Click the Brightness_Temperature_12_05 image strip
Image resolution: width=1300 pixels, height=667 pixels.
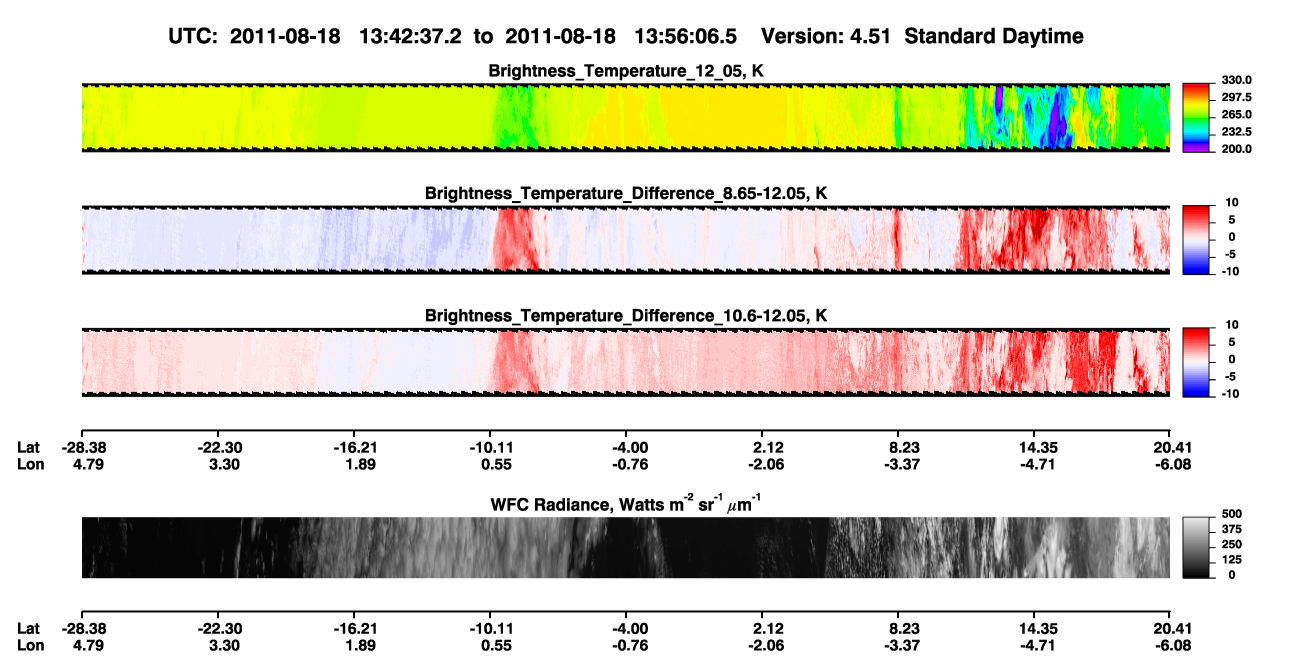tap(625, 117)
